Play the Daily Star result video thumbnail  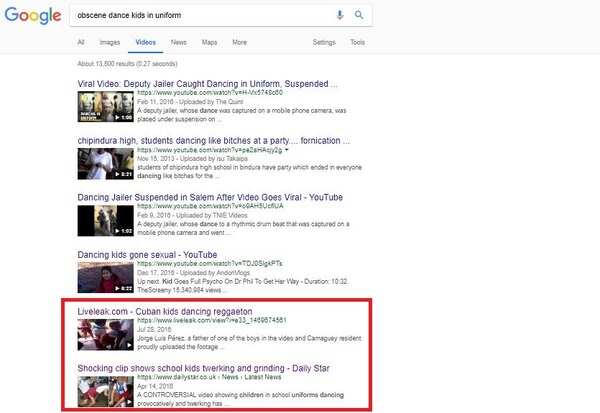point(106,391)
